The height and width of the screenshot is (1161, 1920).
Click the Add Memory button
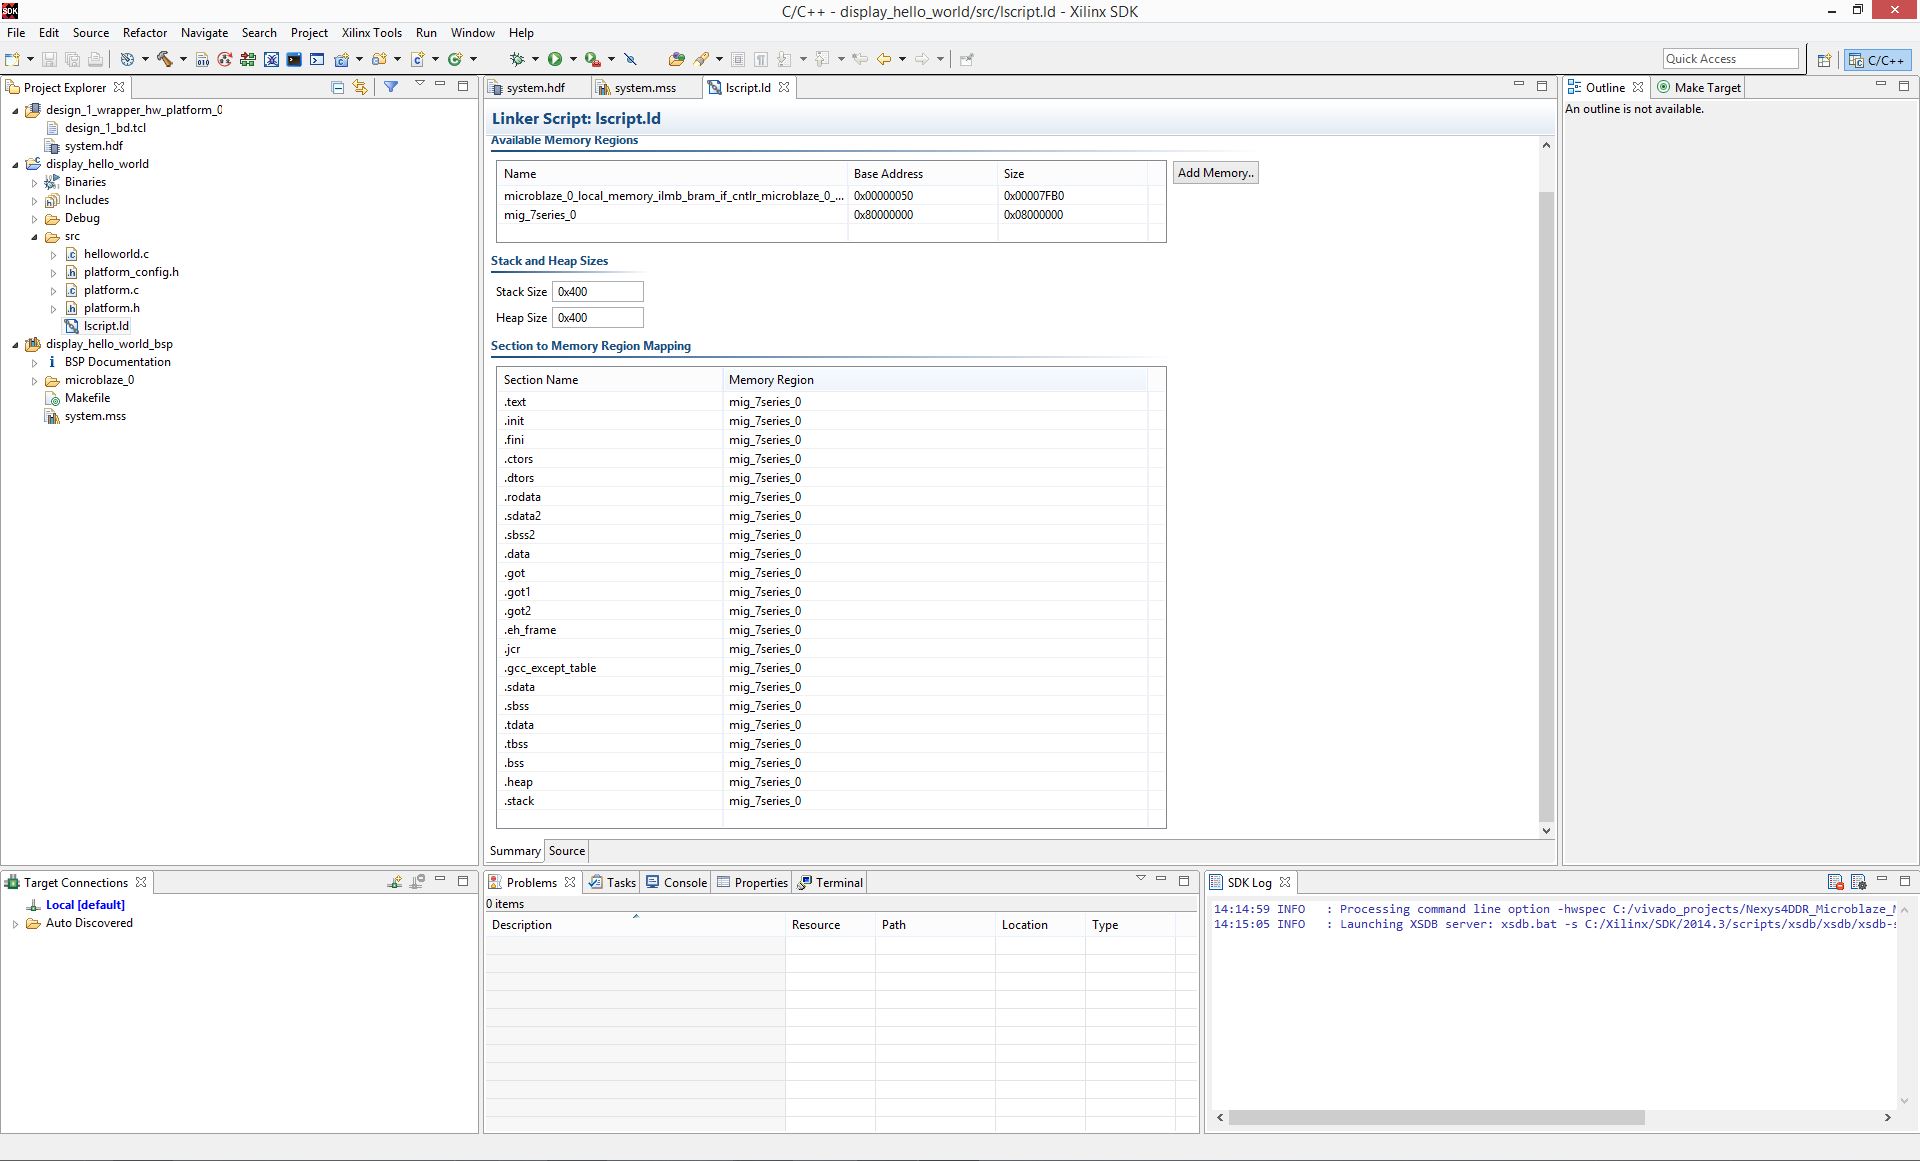[1215, 173]
